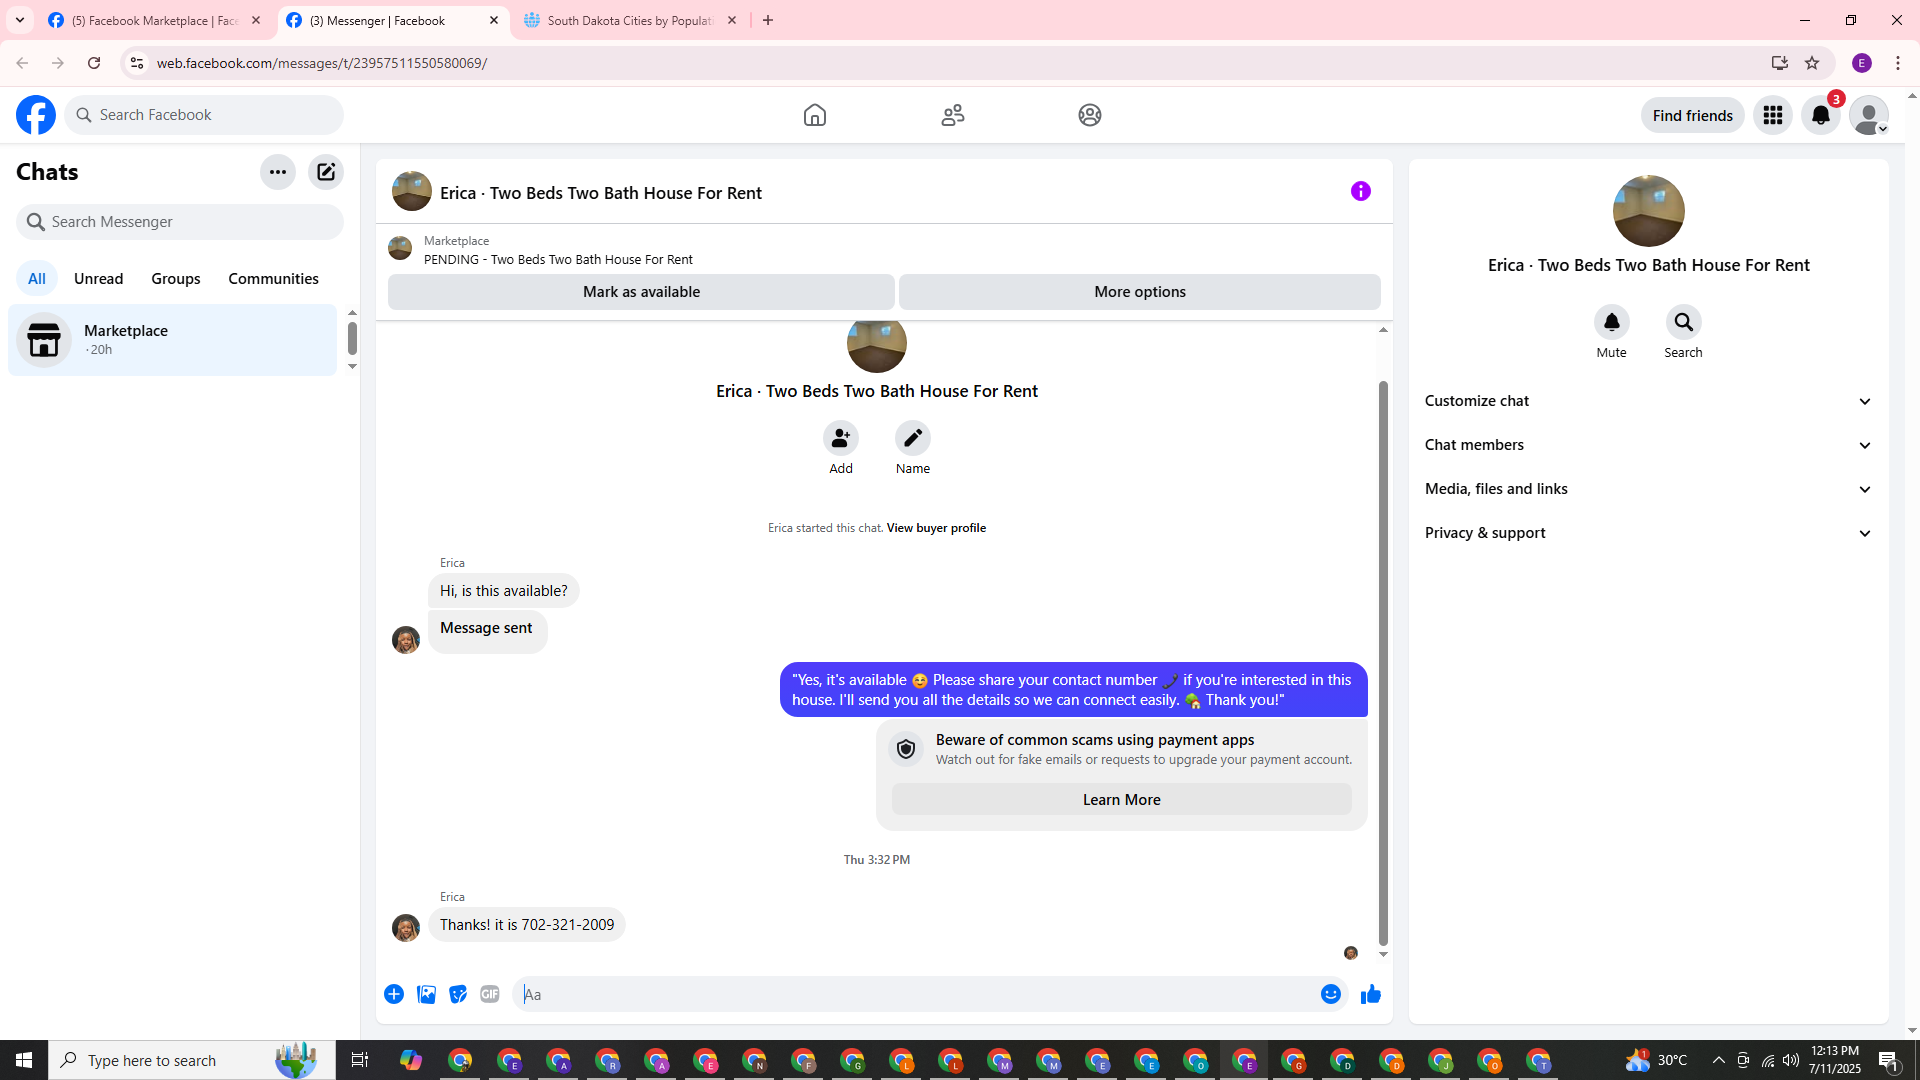Screen dimensions: 1920x1080
Task: Expand the Customize chat section
Action: click(1649, 401)
